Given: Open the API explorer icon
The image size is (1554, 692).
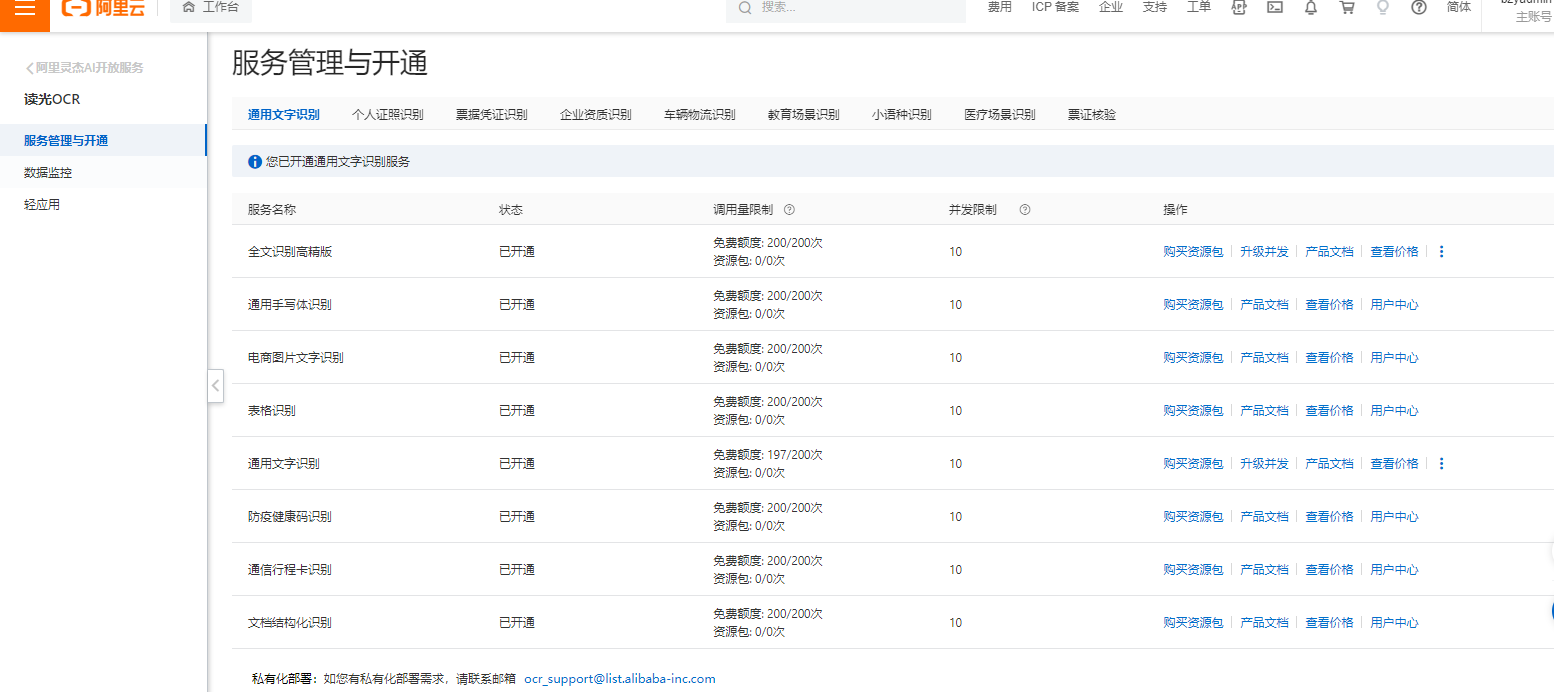Looking at the screenshot, I should pyautogui.click(x=1239, y=7).
